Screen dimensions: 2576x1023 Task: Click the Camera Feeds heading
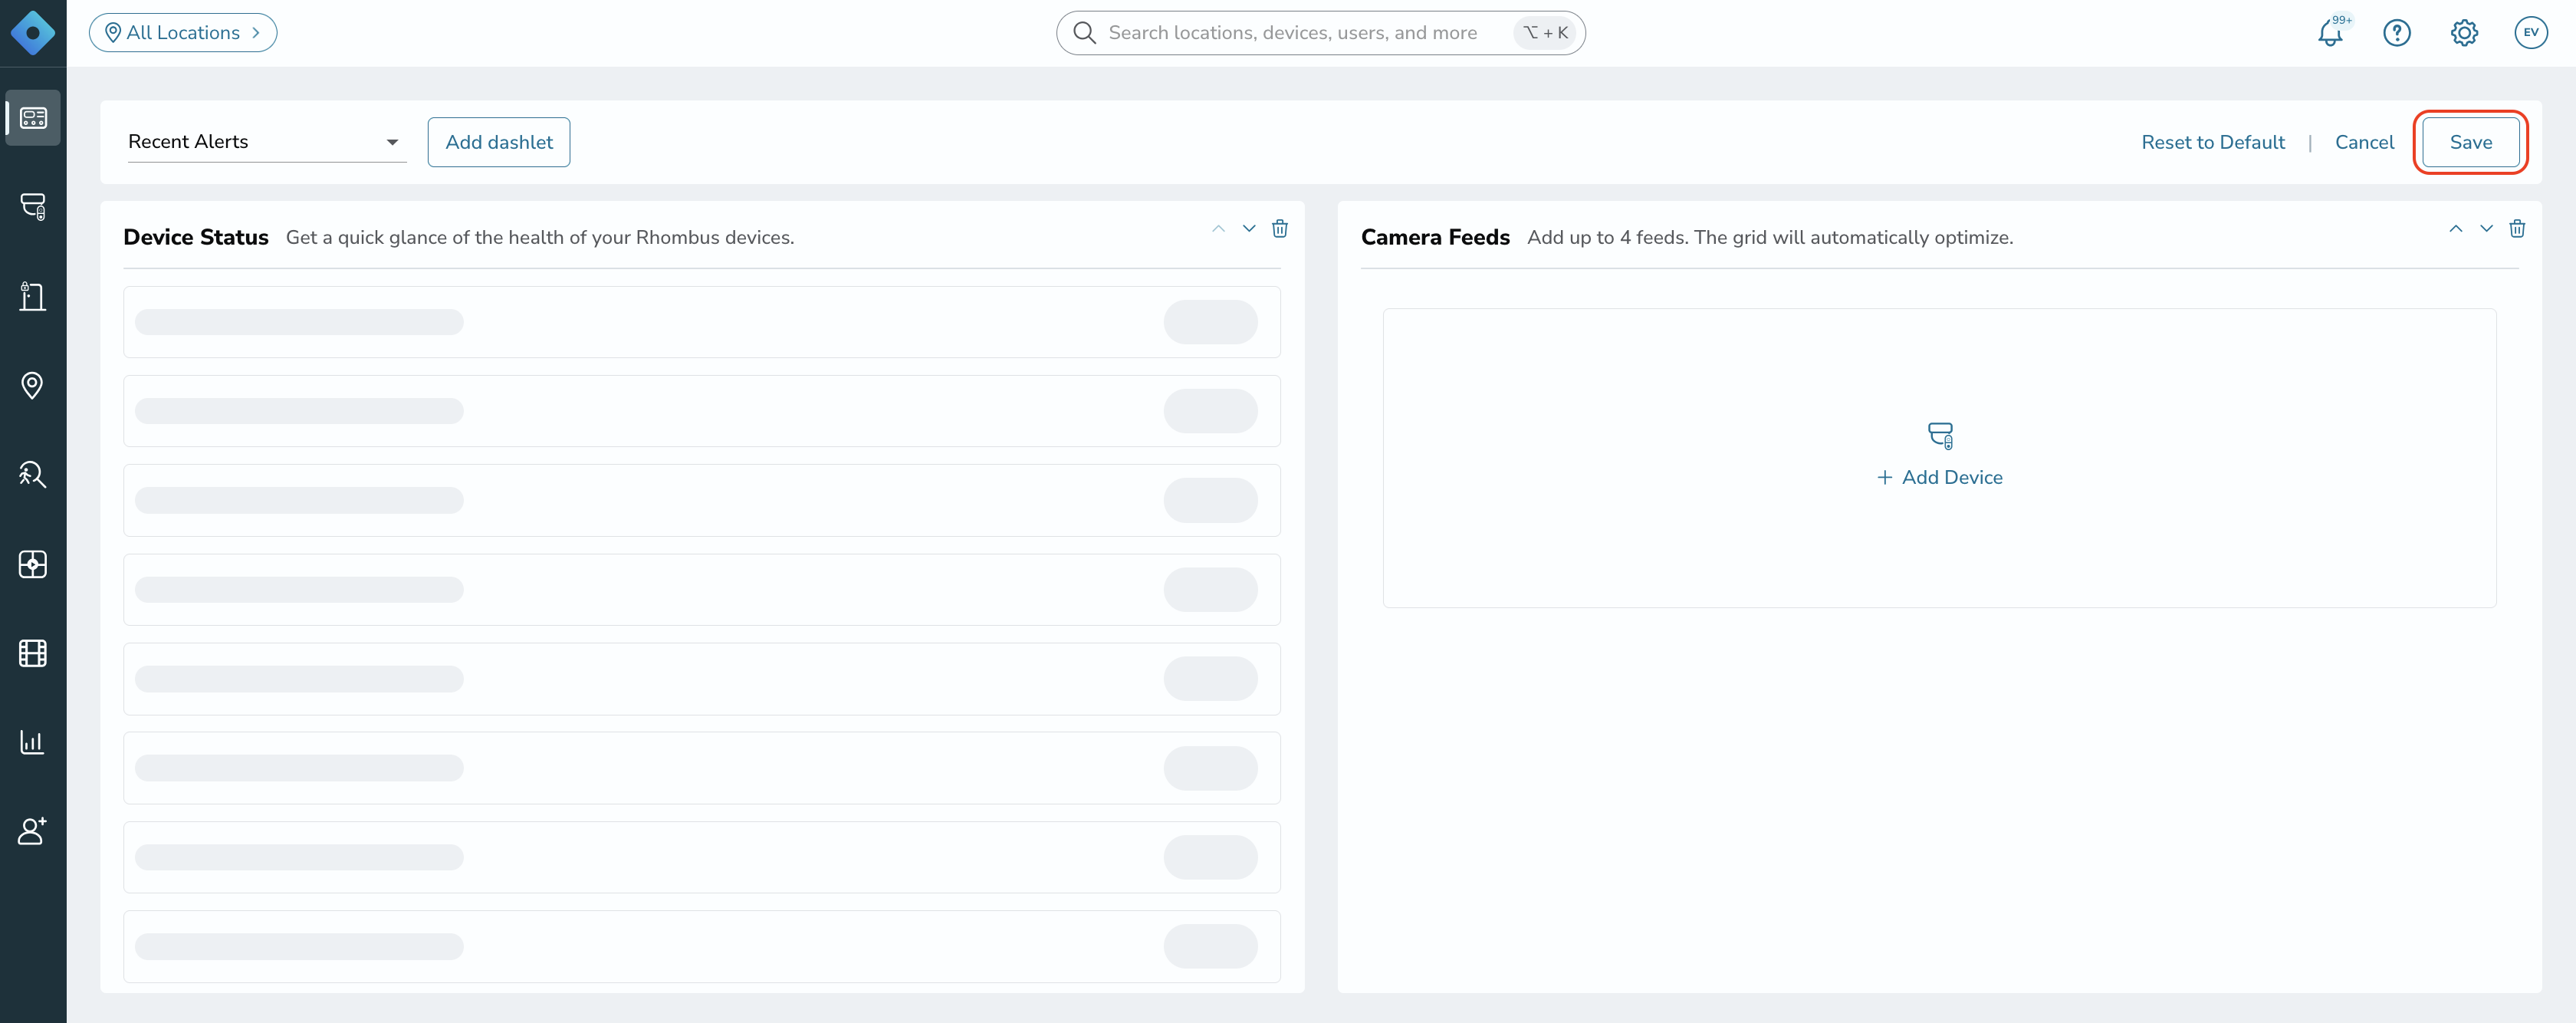click(x=1435, y=237)
